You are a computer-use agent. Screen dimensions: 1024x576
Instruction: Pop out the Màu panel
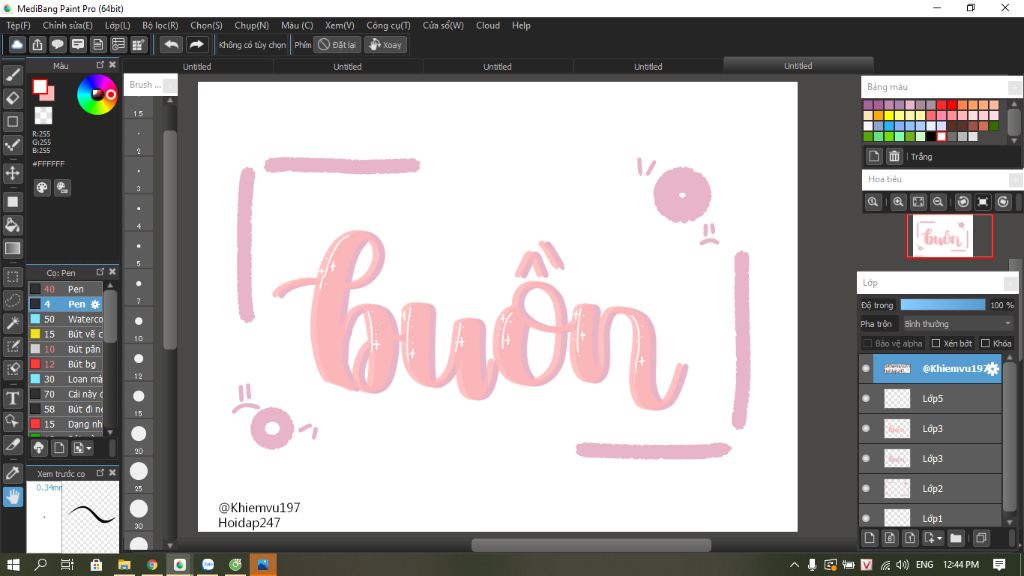100,65
